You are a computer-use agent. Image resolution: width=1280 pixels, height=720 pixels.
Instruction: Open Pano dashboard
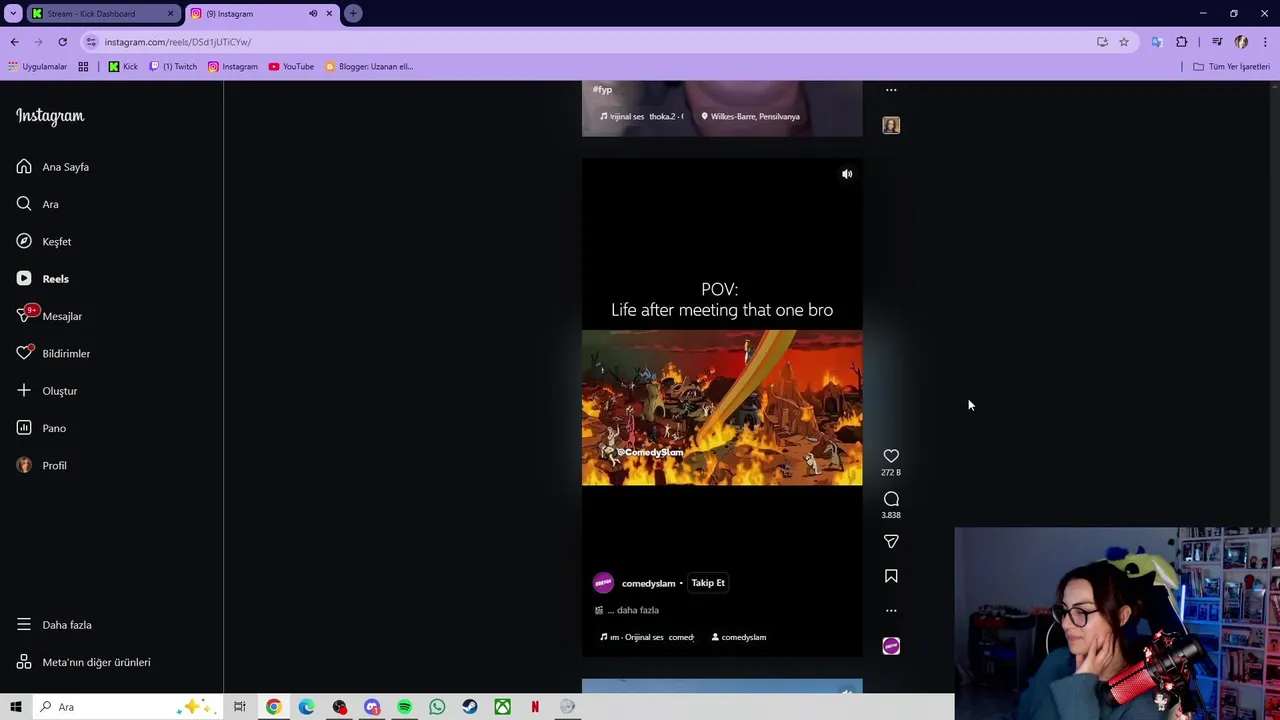41,428
